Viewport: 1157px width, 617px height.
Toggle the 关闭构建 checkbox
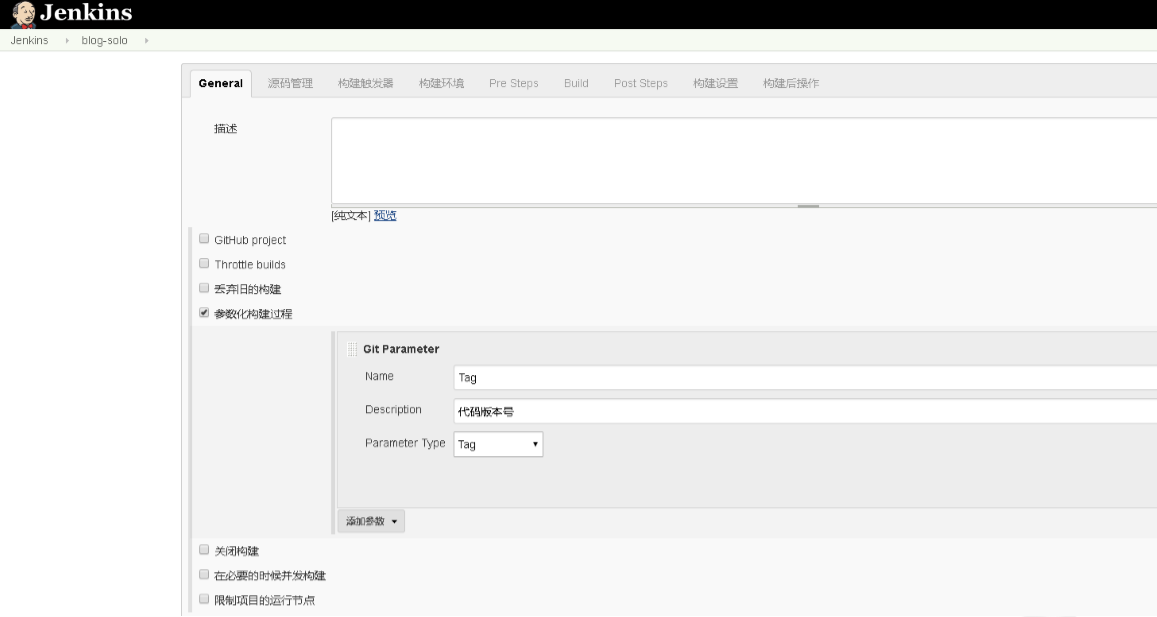coord(204,549)
